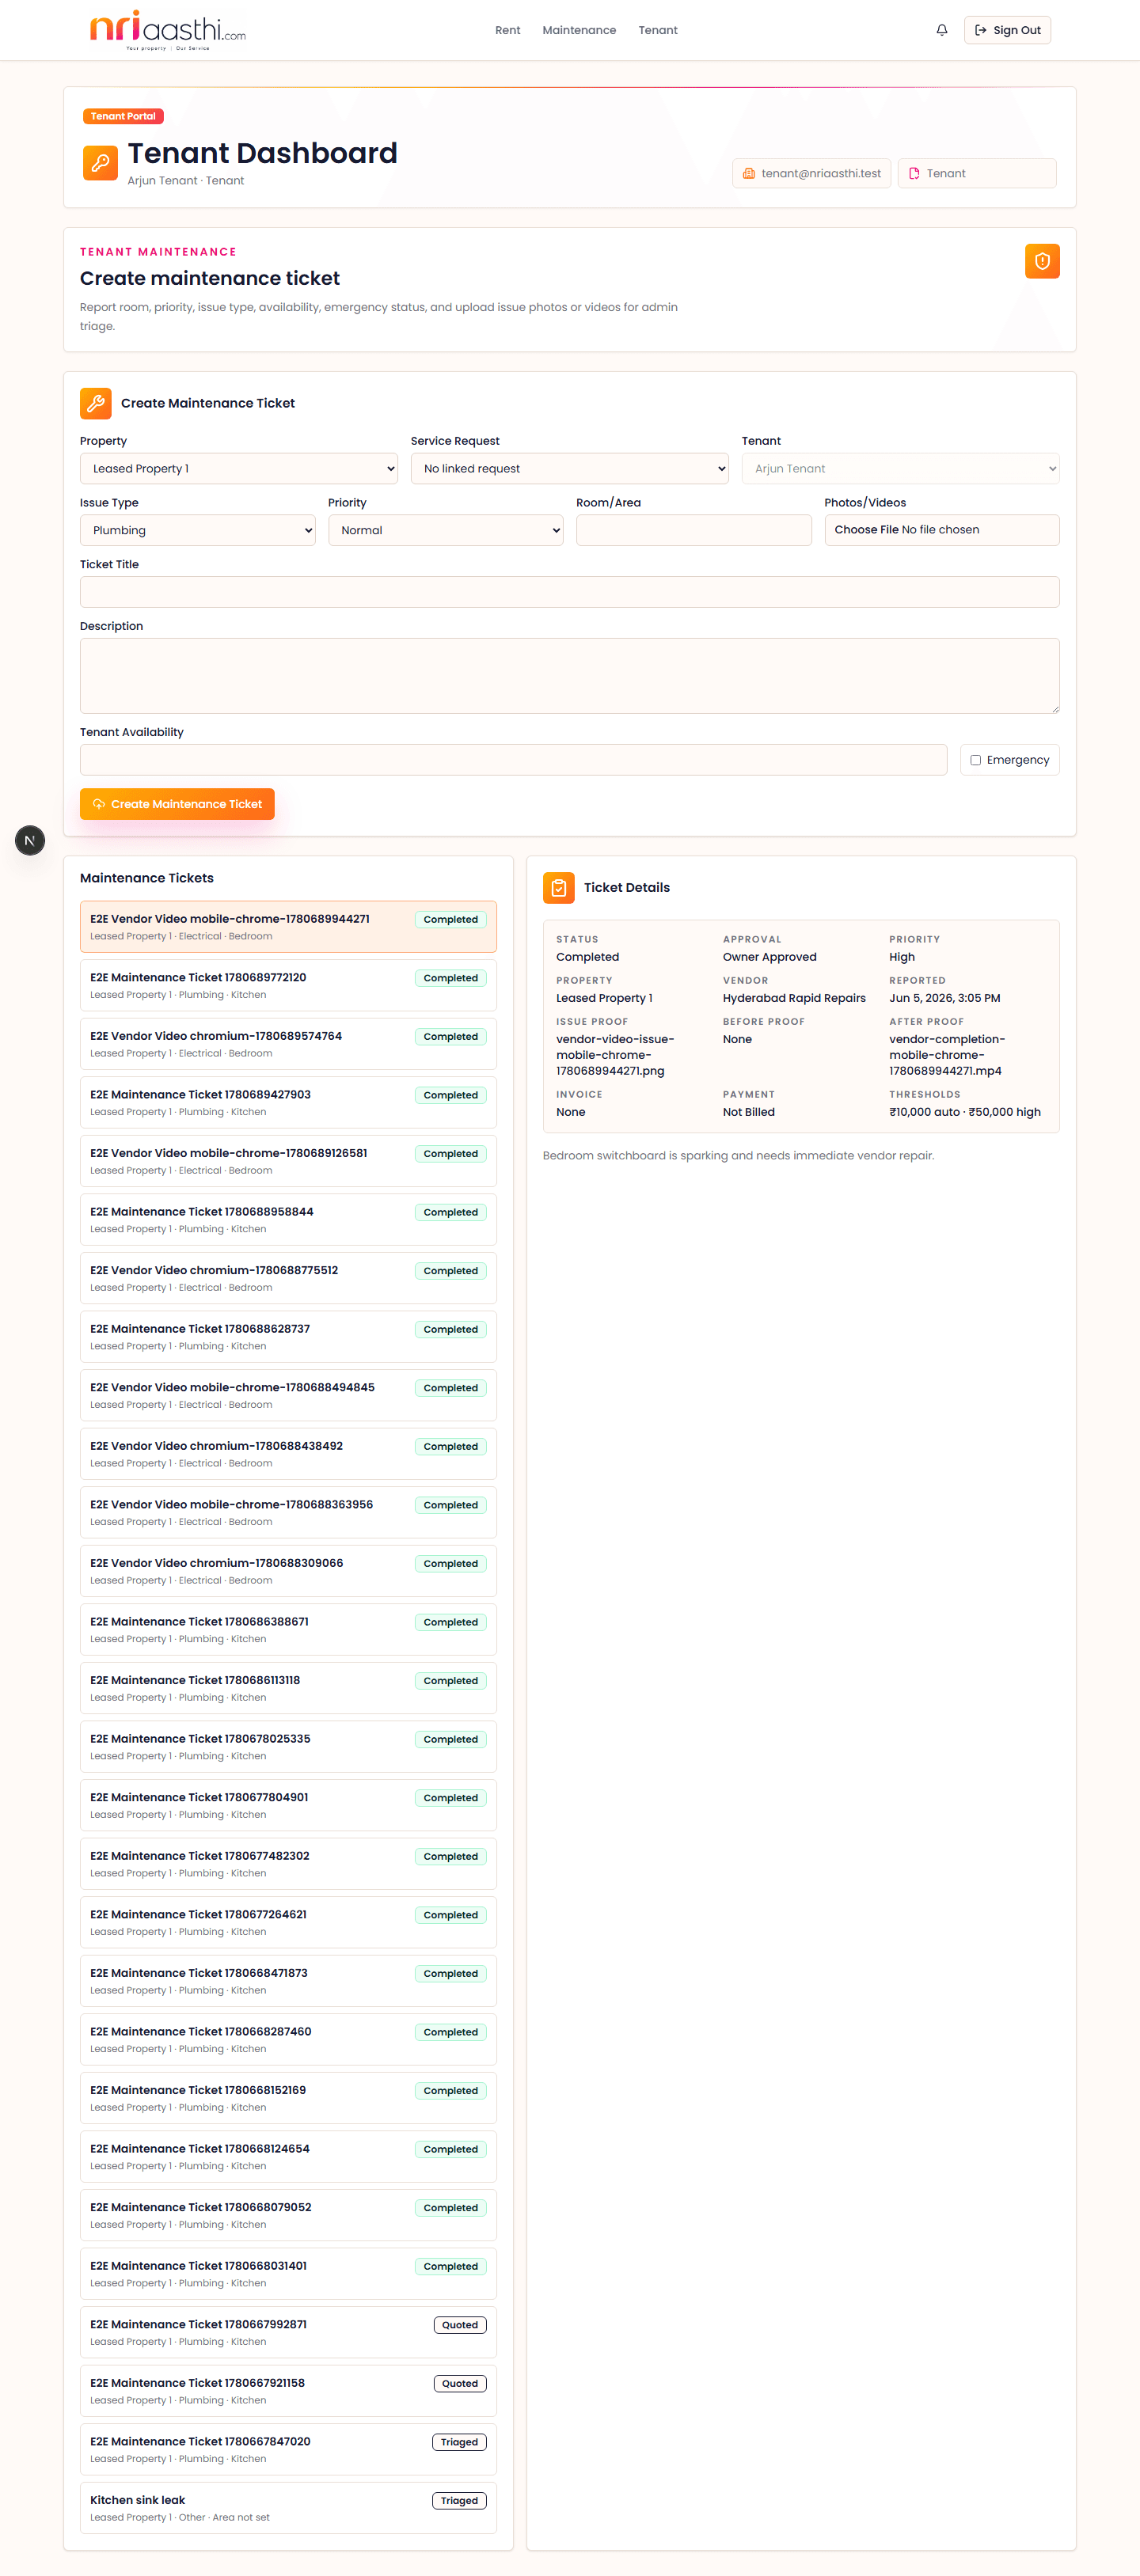This screenshot has height=2576, width=1140.
Task: Select ticket E2E Maintenance Ticket 1780688958844
Action: 288,1220
